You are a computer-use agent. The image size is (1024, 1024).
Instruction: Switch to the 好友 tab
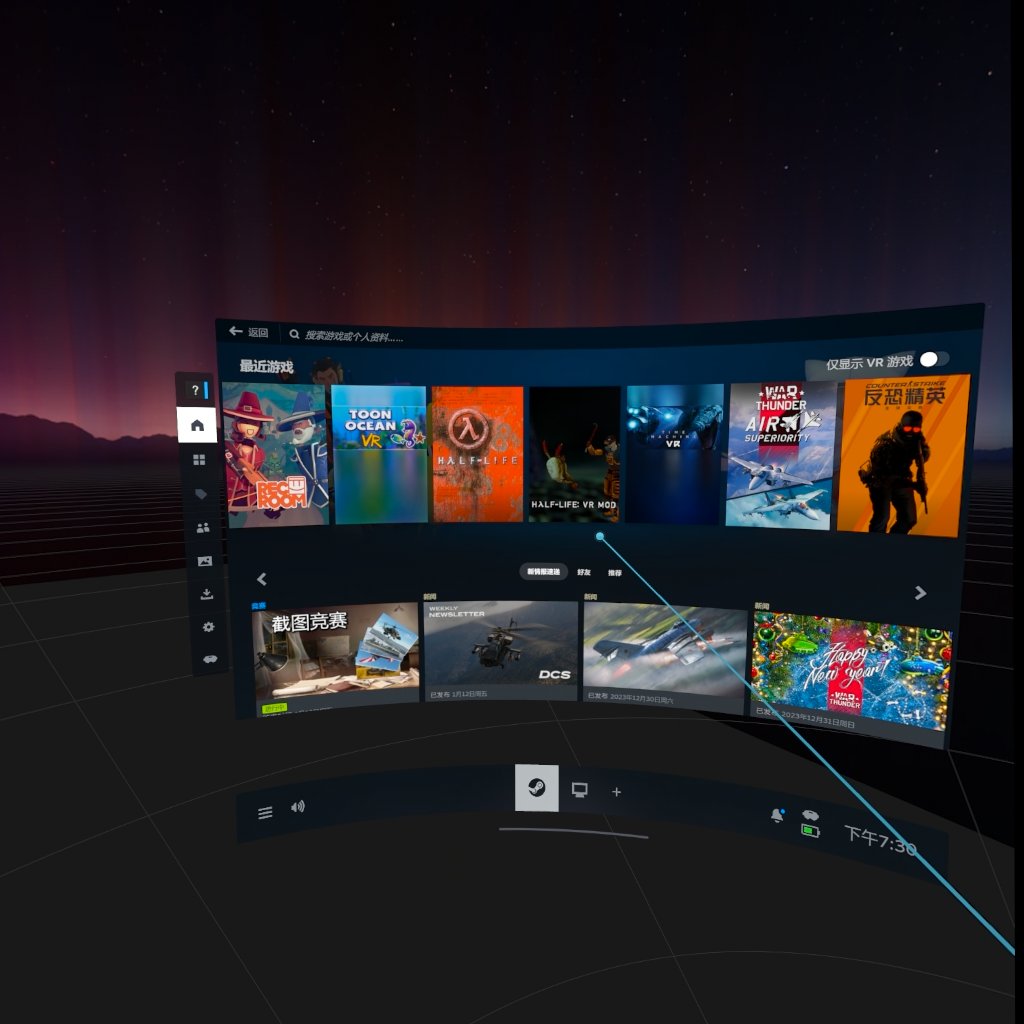tap(584, 572)
